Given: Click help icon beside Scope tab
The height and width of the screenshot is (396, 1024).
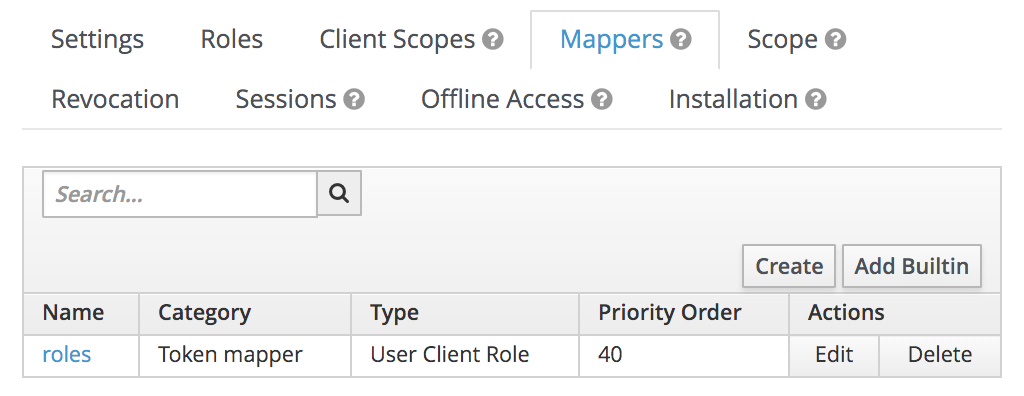Looking at the screenshot, I should (x=835, y=40).
